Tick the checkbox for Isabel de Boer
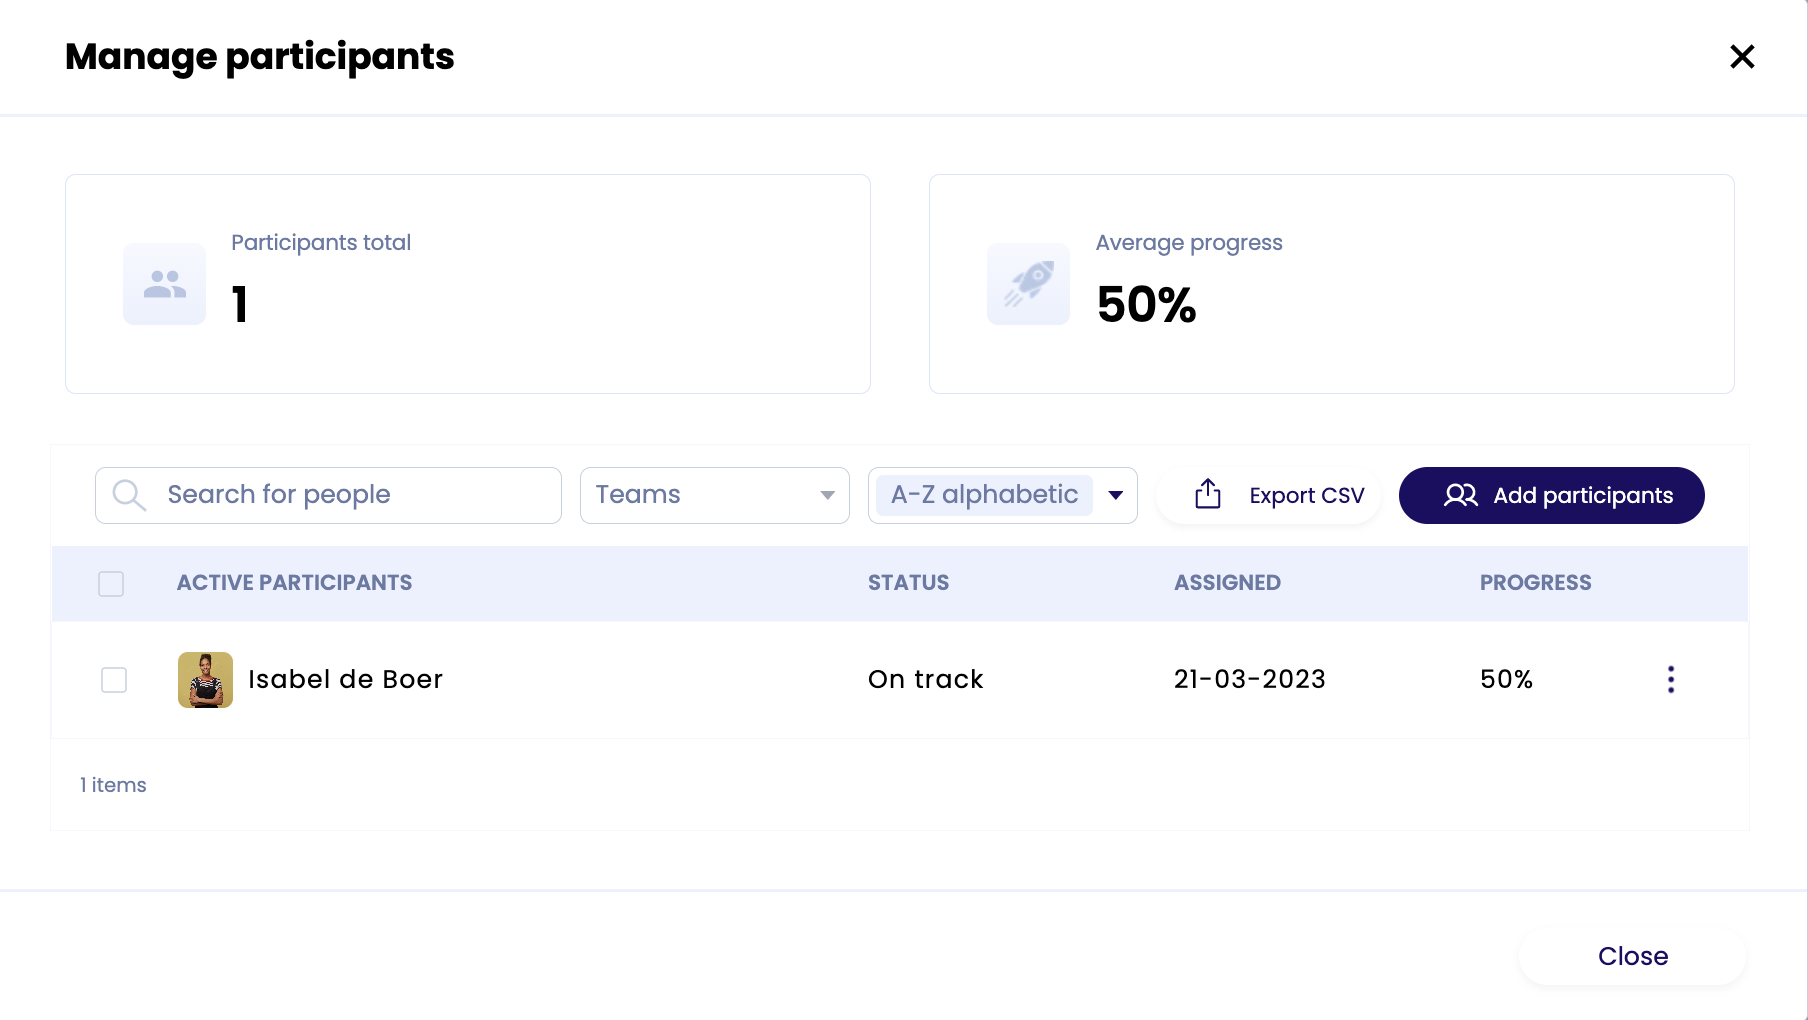This screenshot has height=1020, width=1808. point(114,680)
